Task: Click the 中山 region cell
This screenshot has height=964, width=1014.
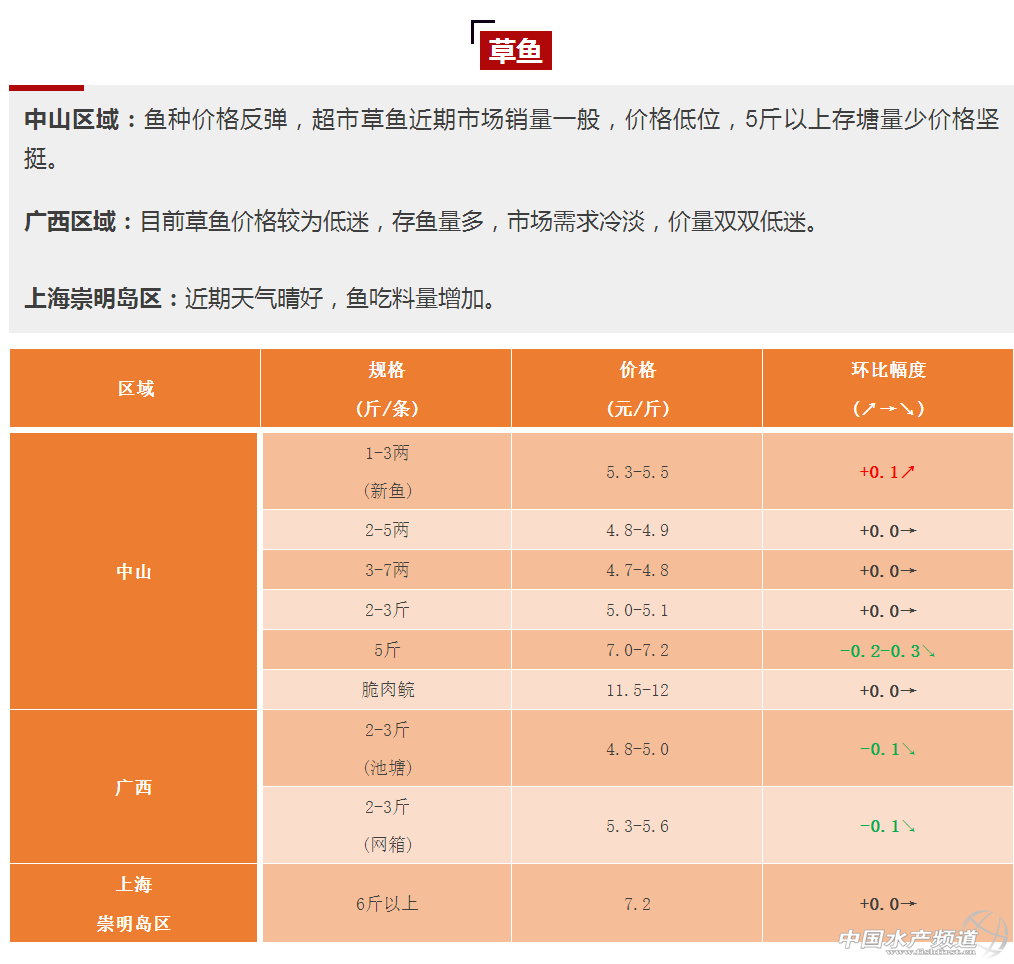Action: tap(134, 572)
